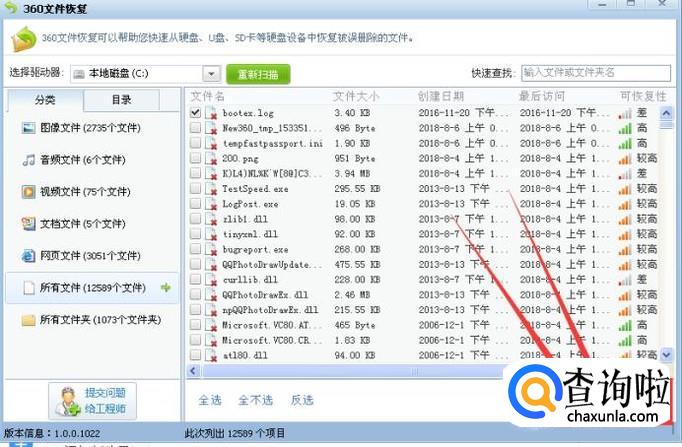The width and height of the screenshot is (682, 447).
Task: Uncheck the bootex.log checkbox
Action: [195, 112]
